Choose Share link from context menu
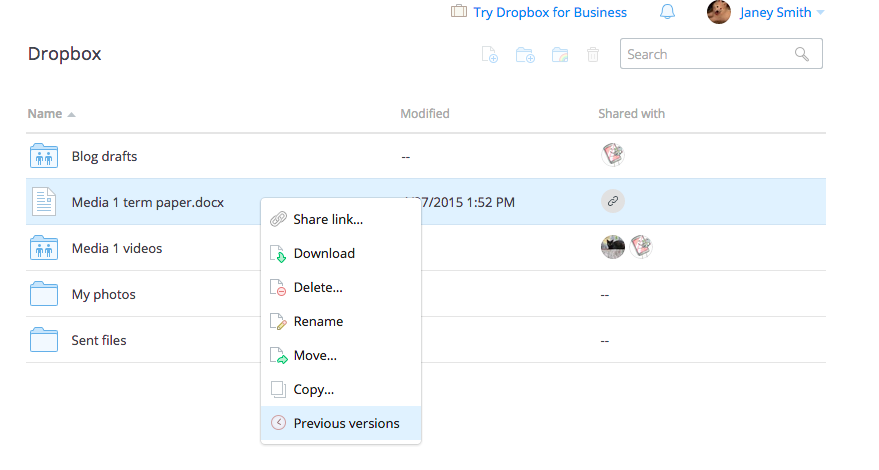 coord(327,219)
